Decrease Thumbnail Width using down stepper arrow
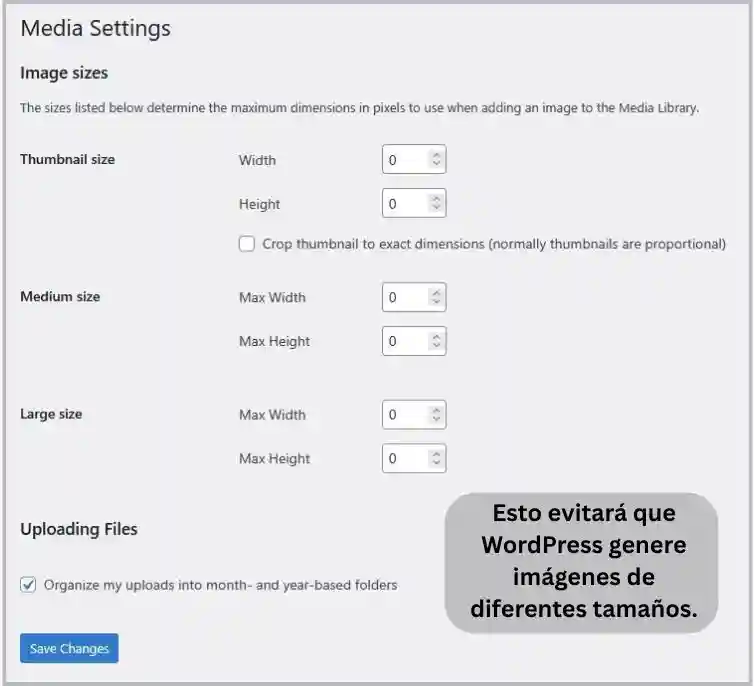 coord(436,163)
